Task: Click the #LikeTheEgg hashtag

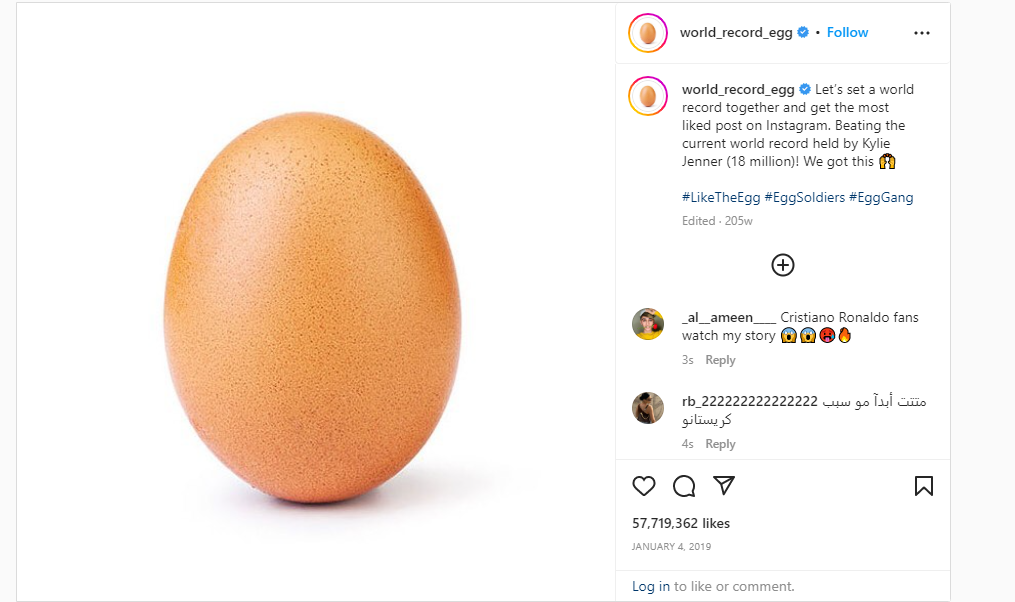Action: (720, 198)
